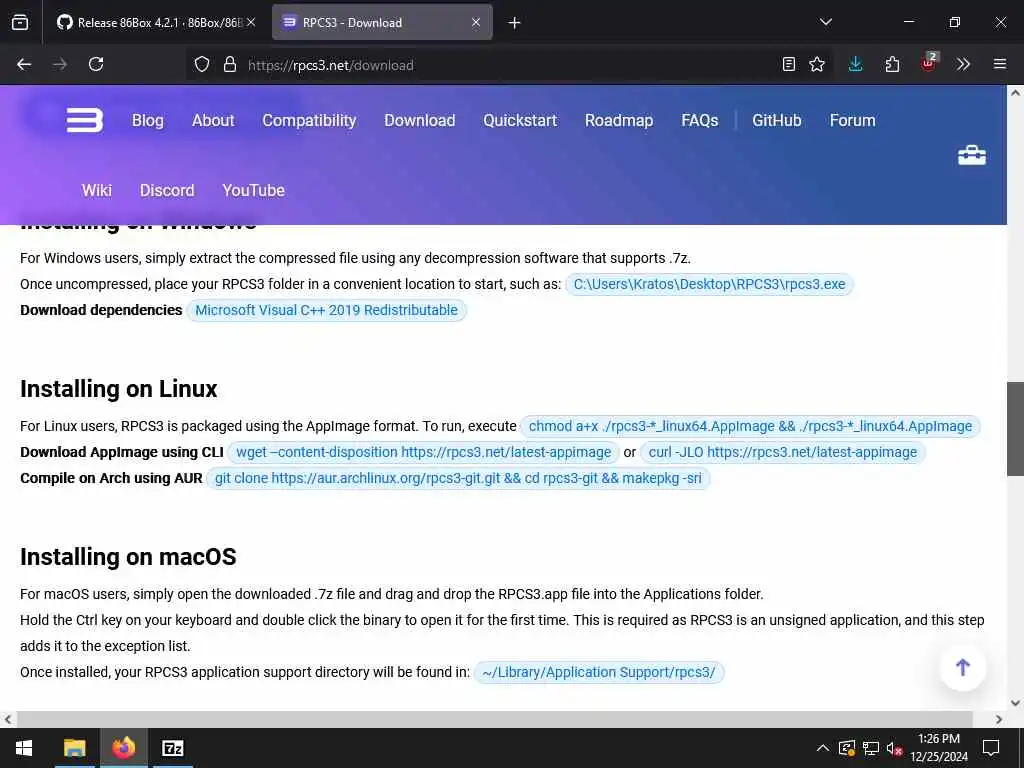Click Download in the nav bar
1024x768 pixels.
[x=419, y=120]
